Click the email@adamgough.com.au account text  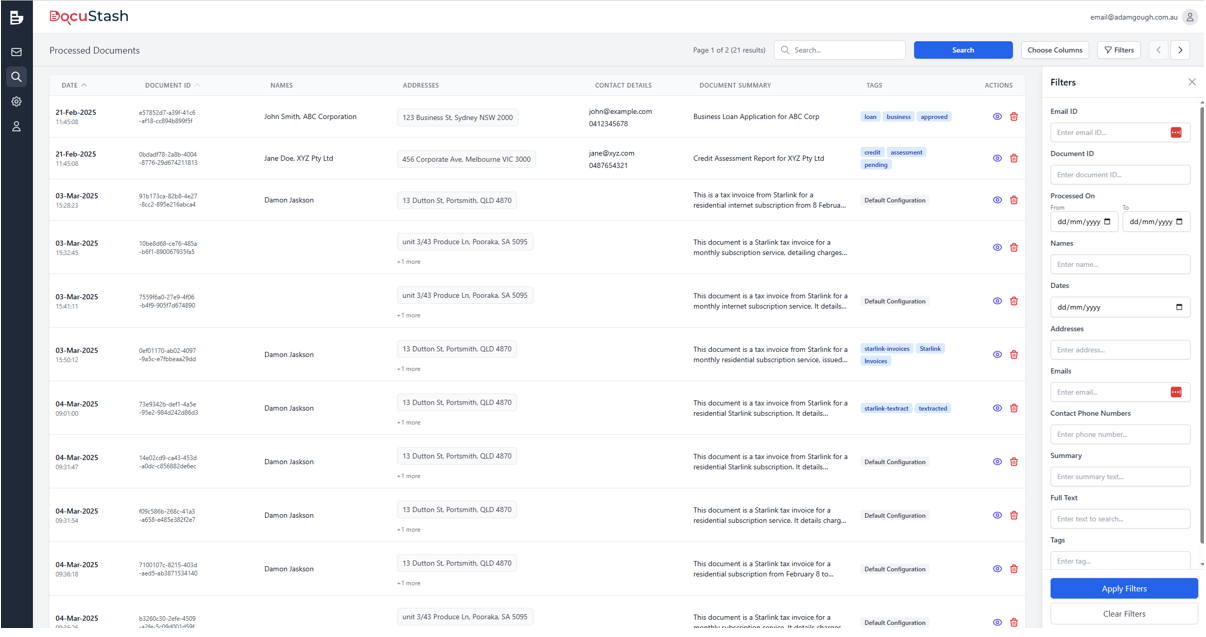(x=1134, y=17)
